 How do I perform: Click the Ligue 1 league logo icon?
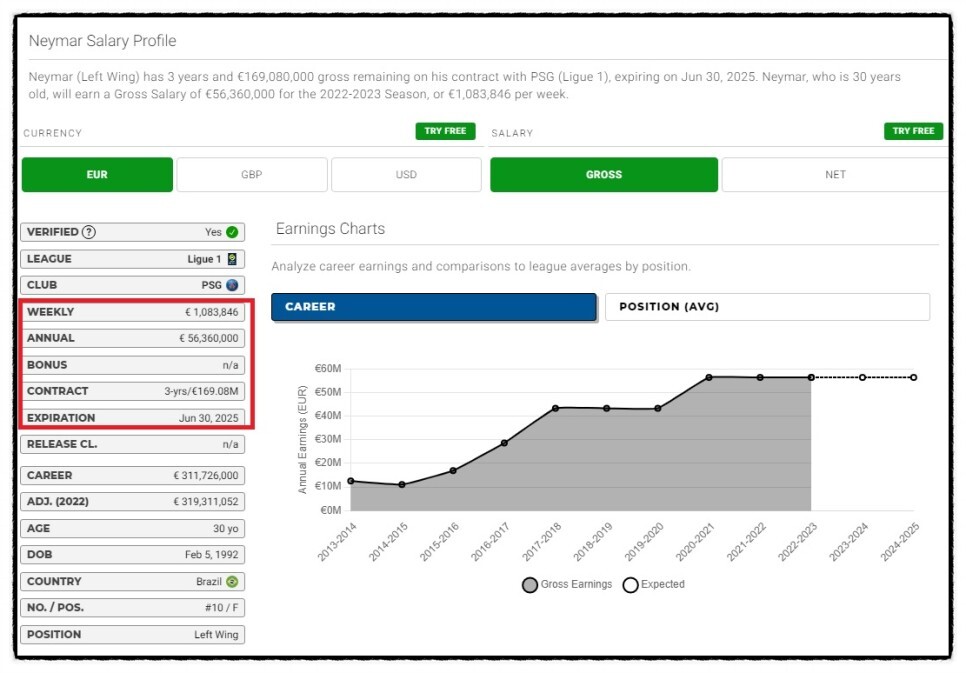pyautogui.click(x=232, y=259)
